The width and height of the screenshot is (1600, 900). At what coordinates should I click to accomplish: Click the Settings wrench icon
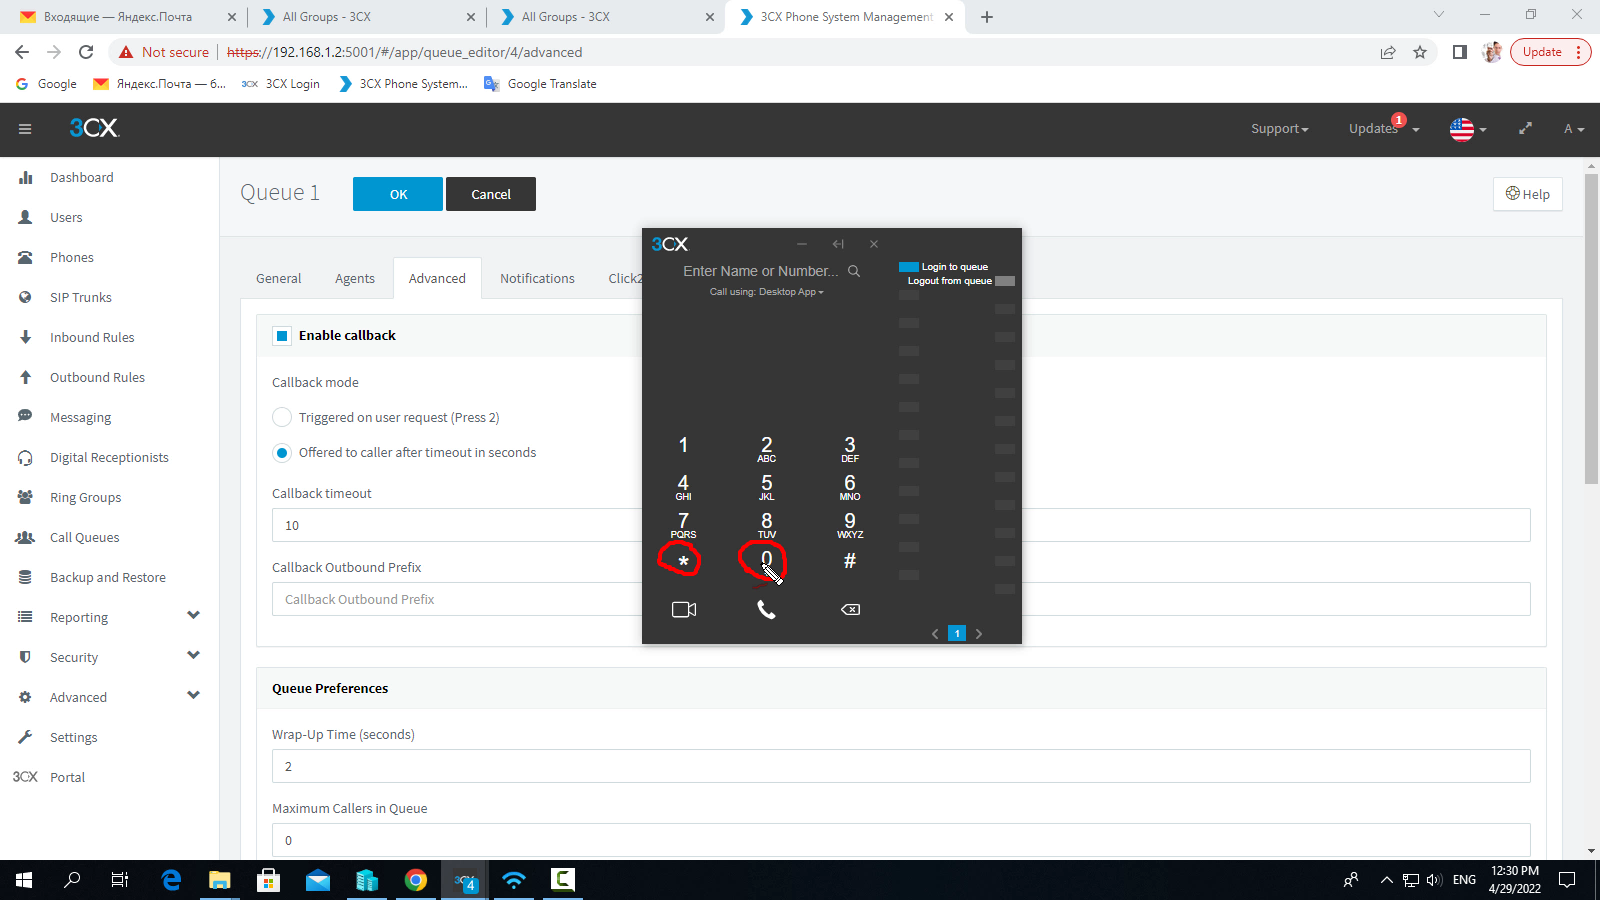(x=25, y=737)
